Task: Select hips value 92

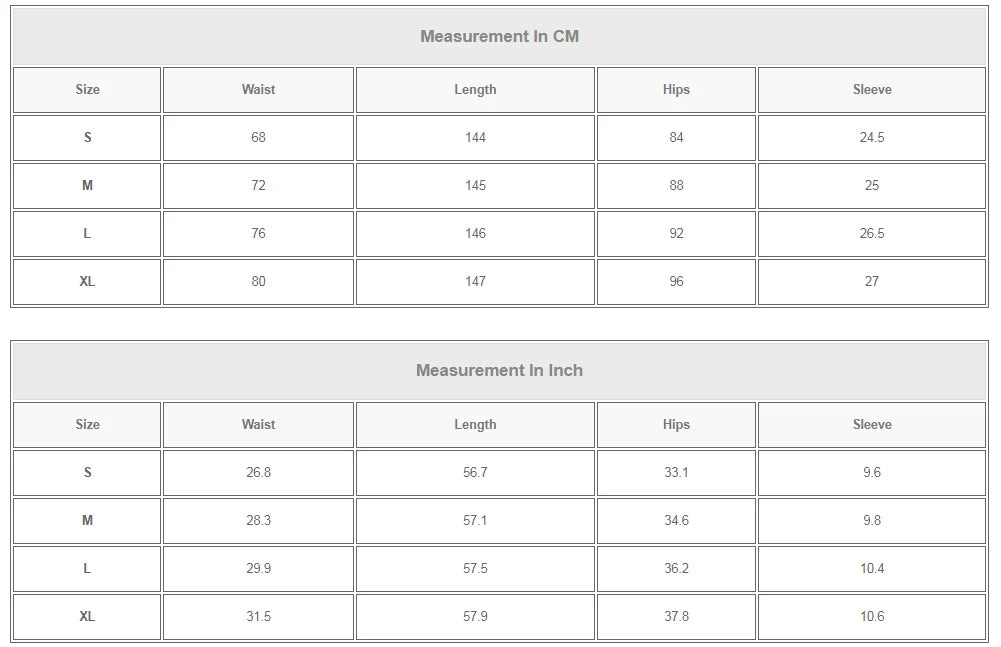Action: click(x=676, y=234)
